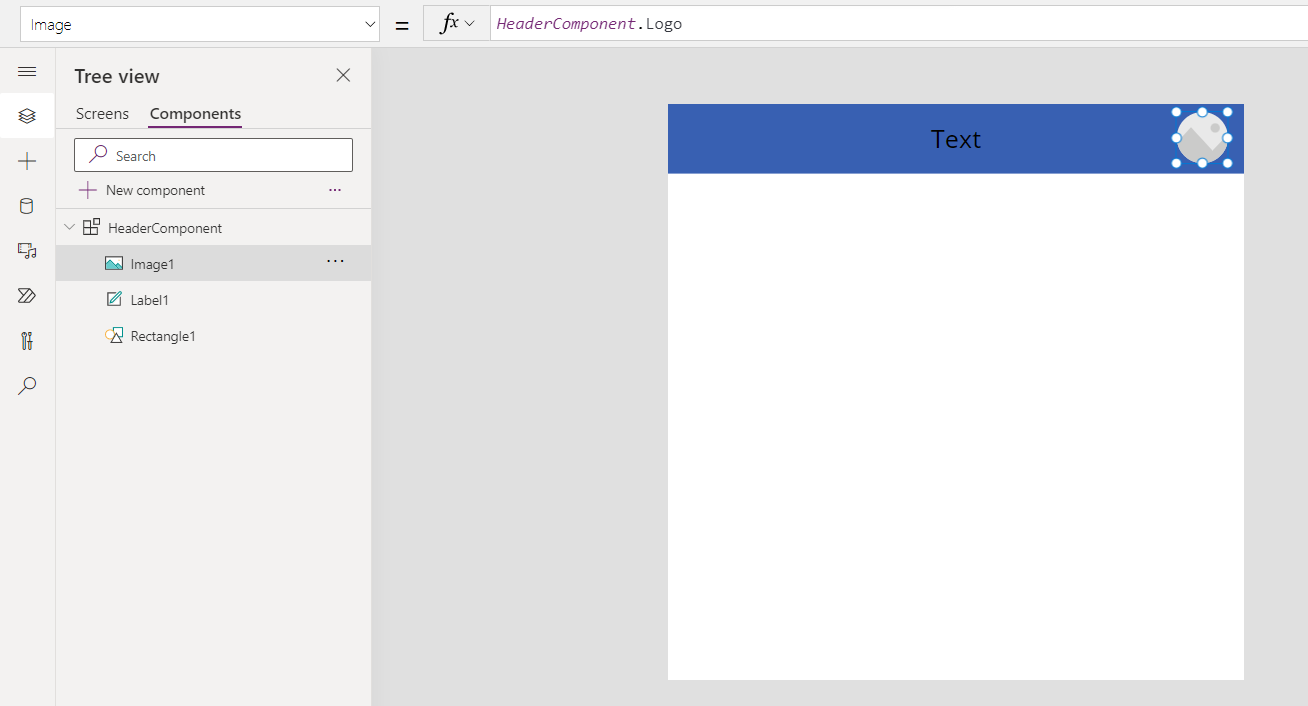Close the Tree view panel
This screenshot has width=1308, height=706.
click(x=343, y=76)
